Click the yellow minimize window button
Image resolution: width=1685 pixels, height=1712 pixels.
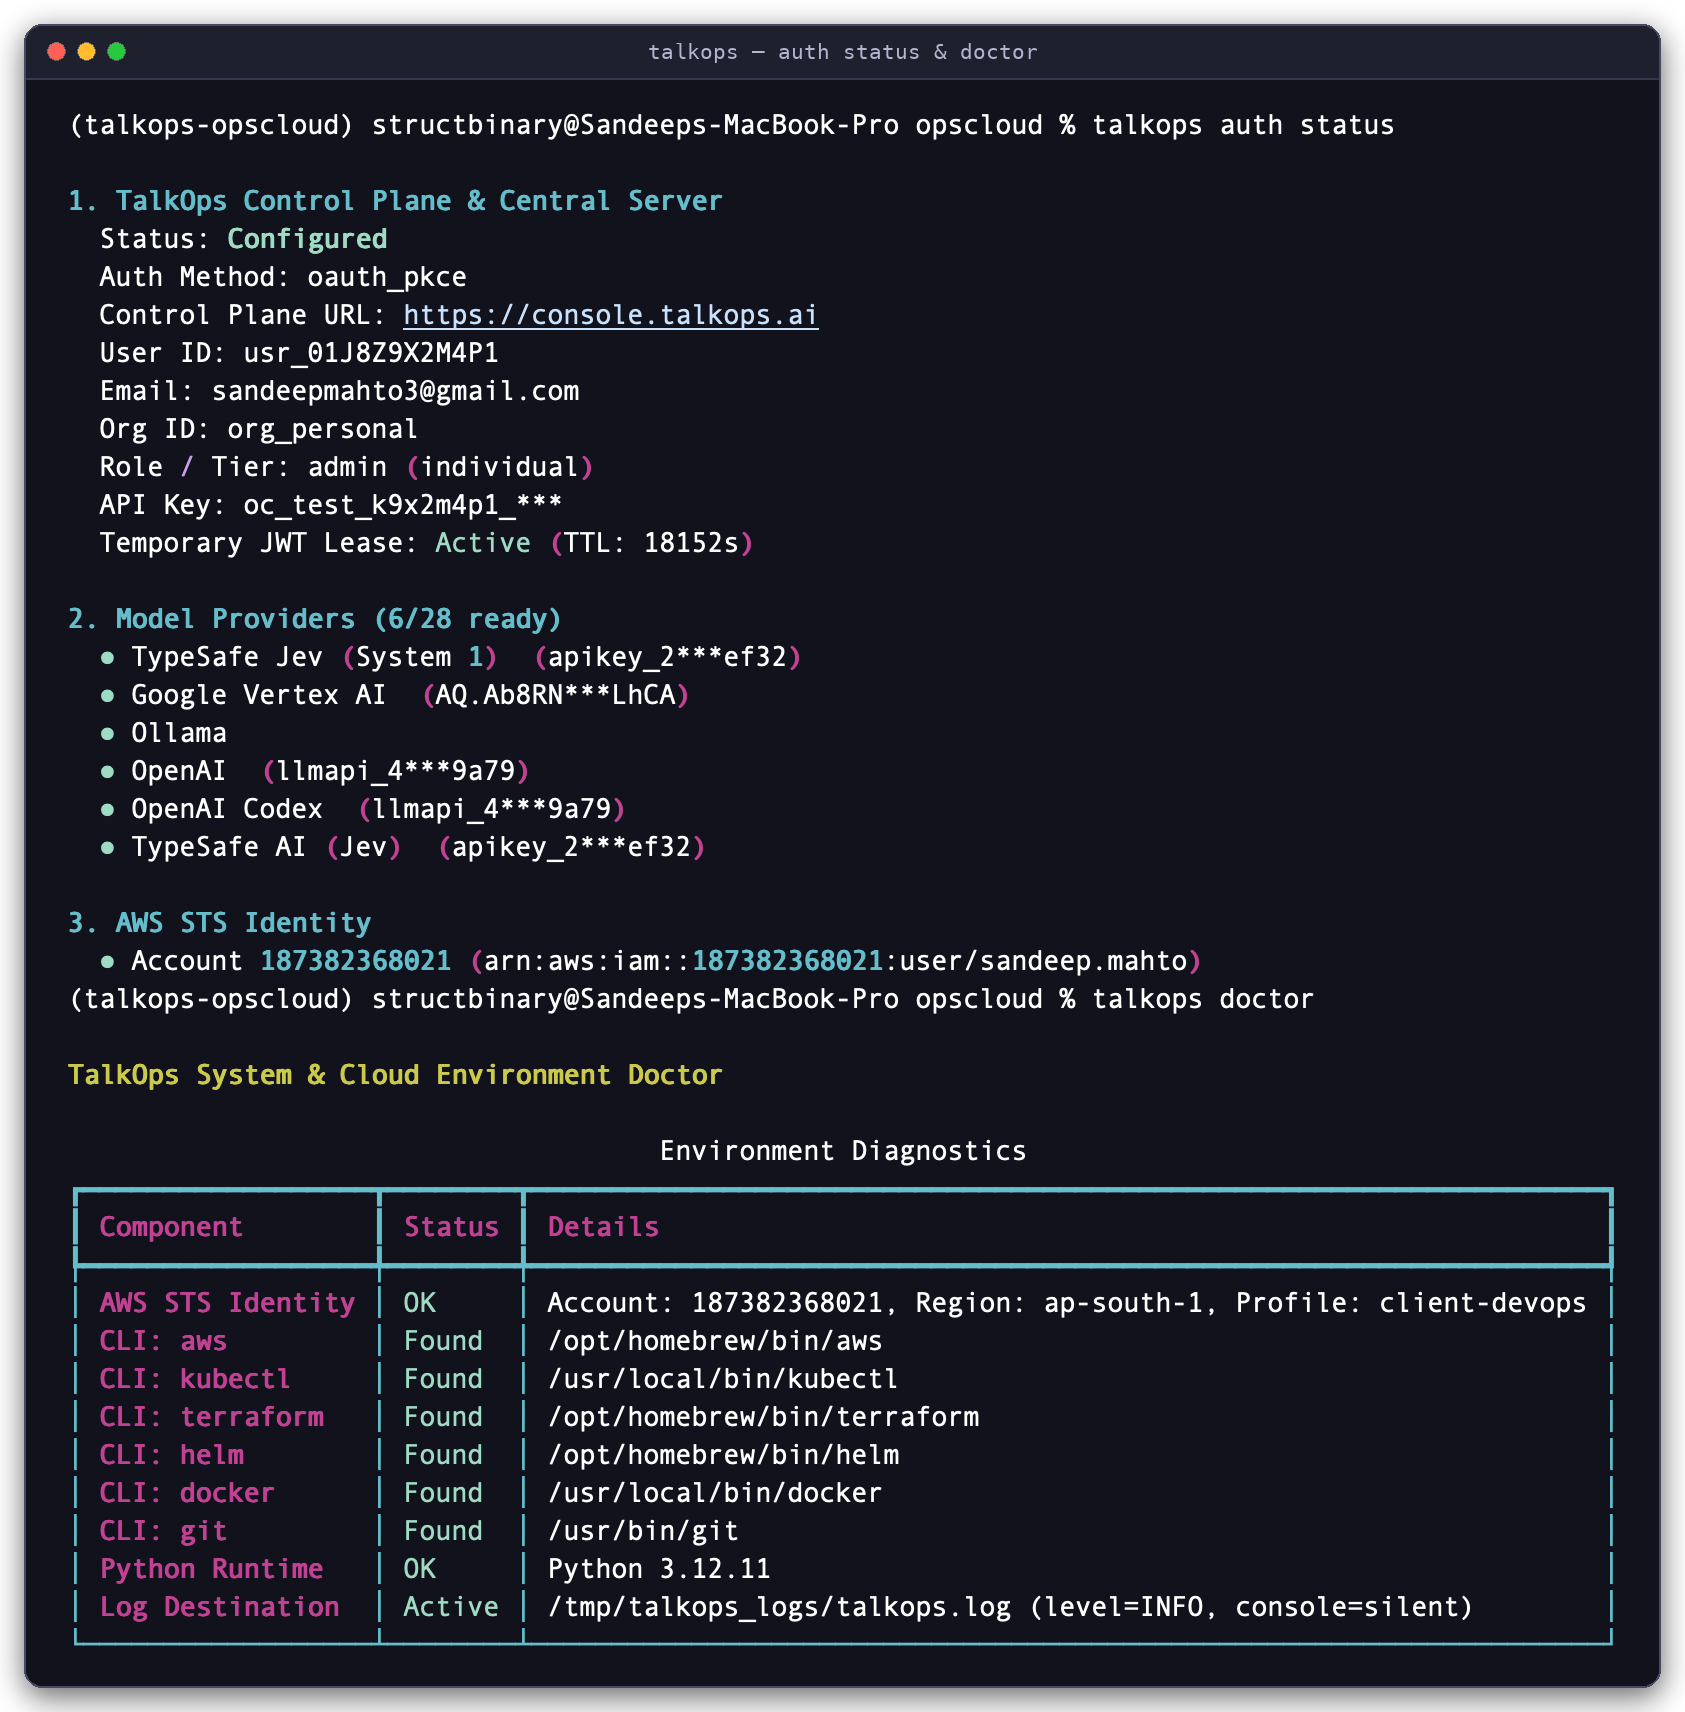[x=87, y=51]
